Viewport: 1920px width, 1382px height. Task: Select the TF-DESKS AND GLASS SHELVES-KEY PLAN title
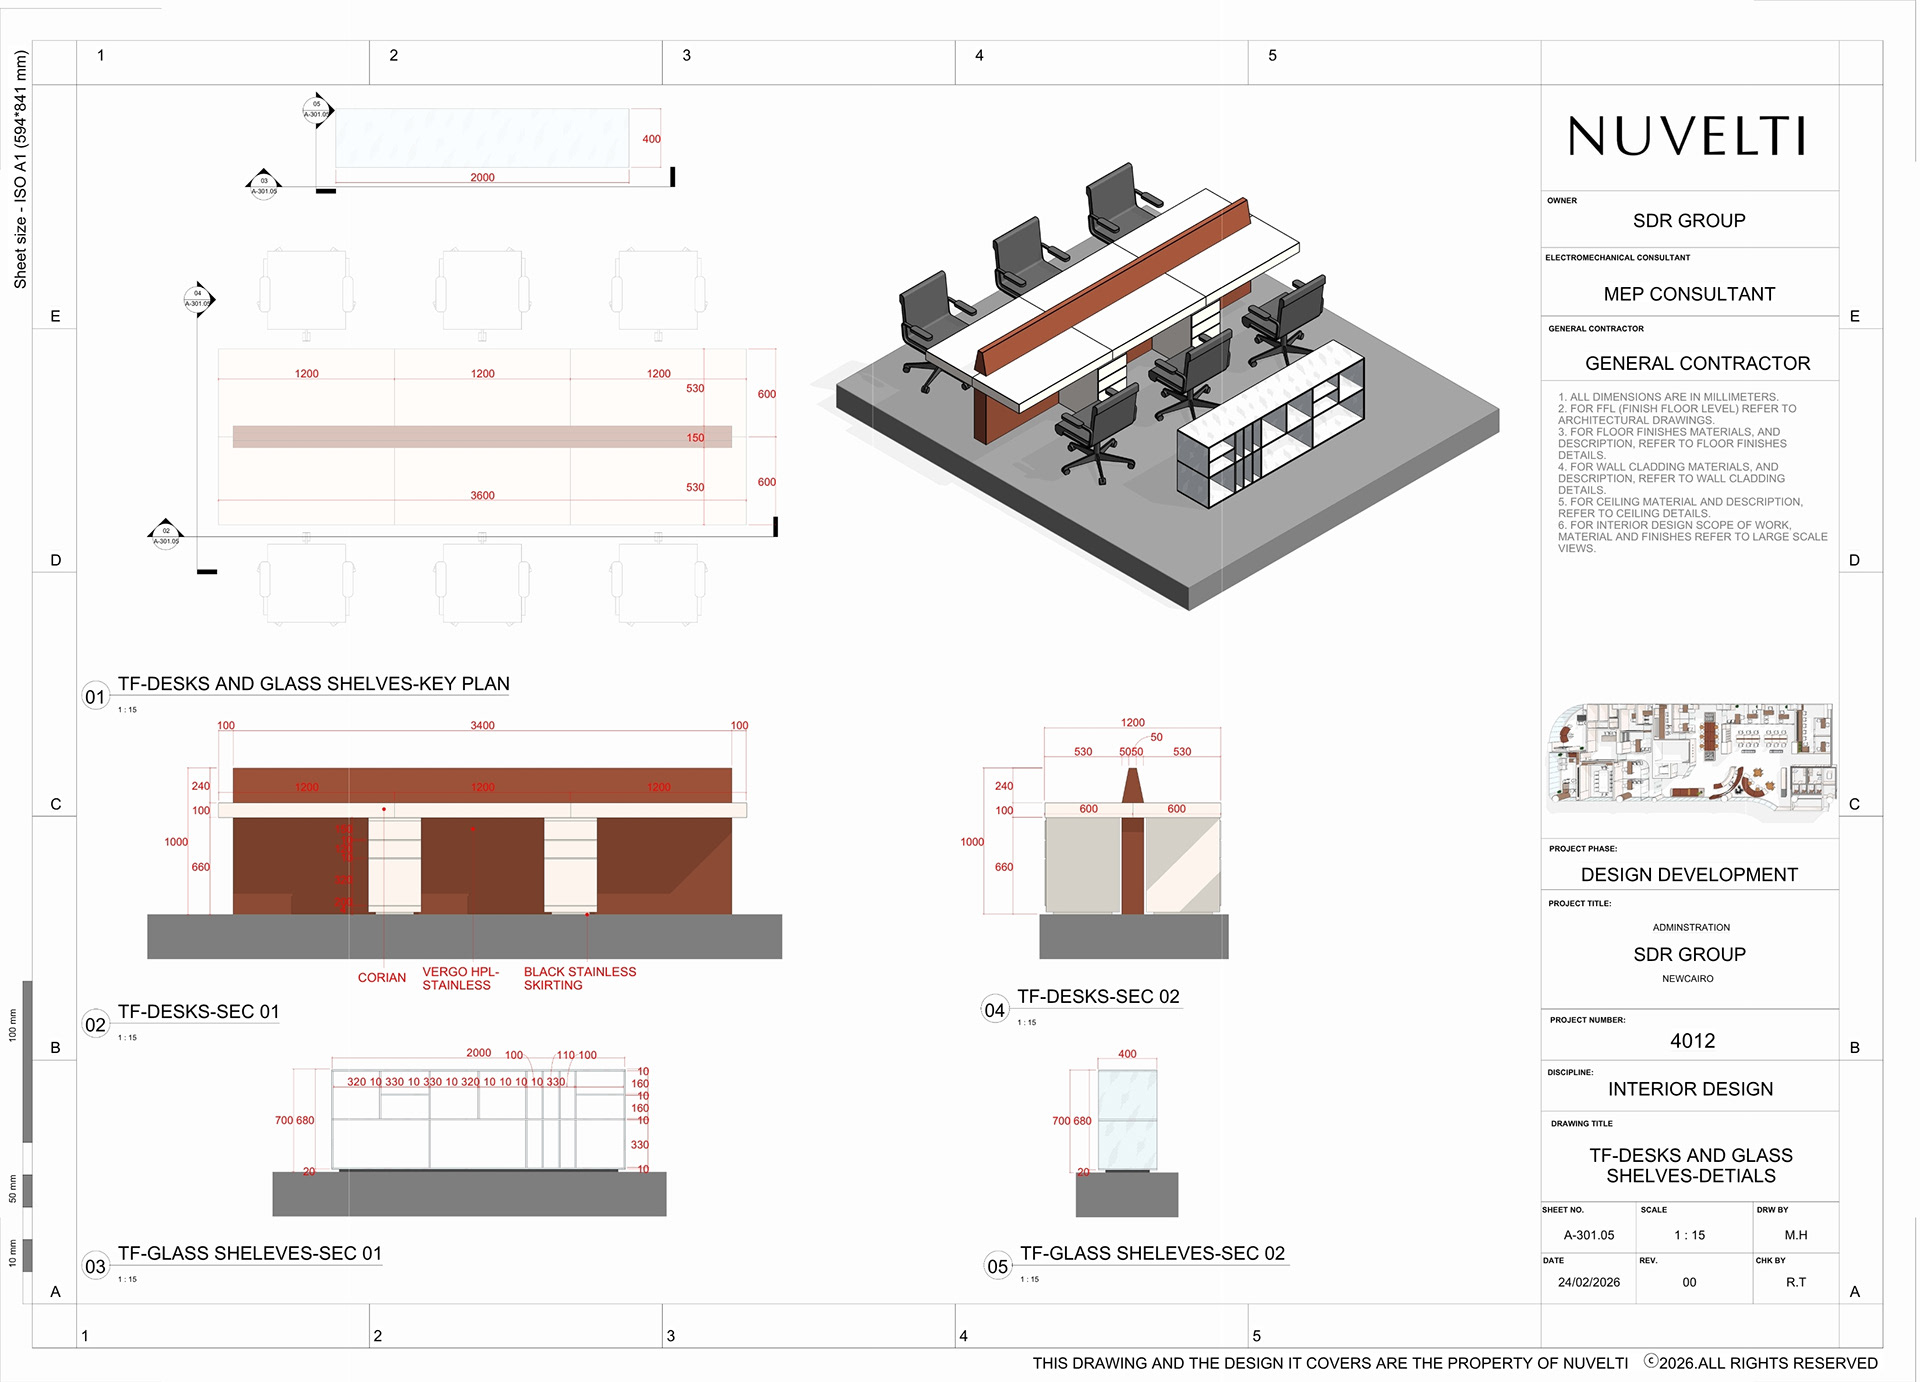[x=314, y=684]
